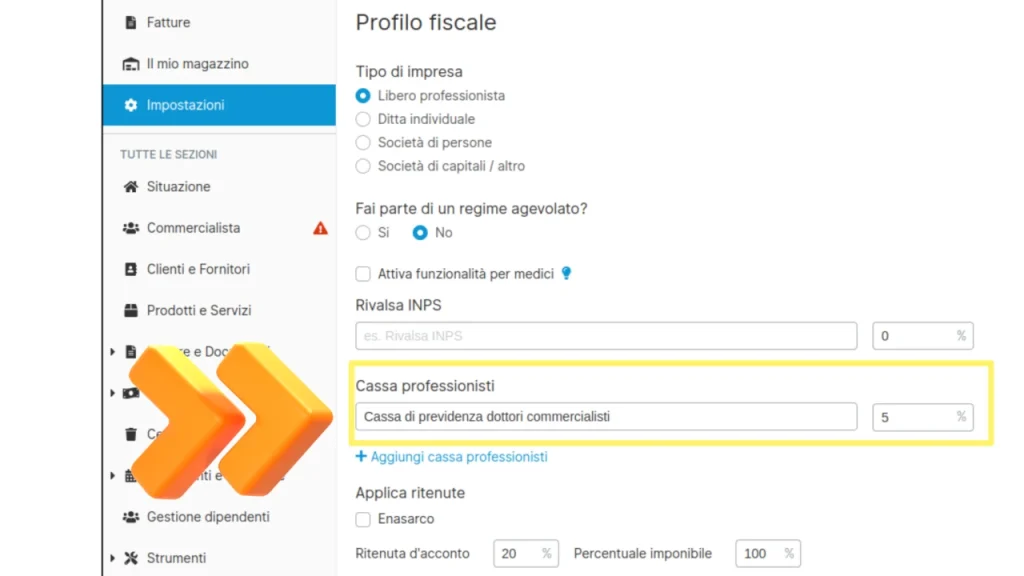Click the Cassa professionisti name field
The height and width of the screenshot is (576, 1024).
(x=606, y=417)
